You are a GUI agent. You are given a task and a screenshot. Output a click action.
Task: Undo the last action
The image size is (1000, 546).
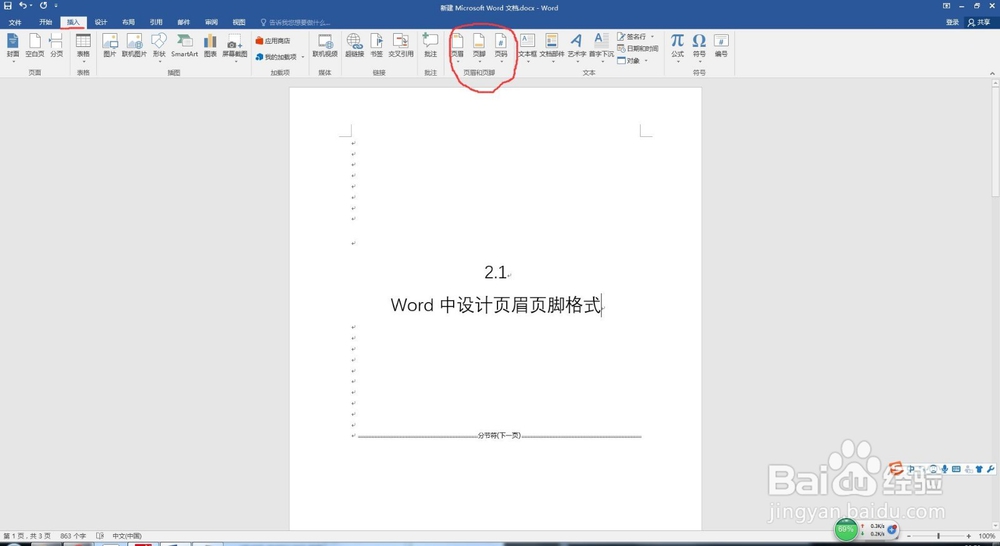click(x=23, y=6)
